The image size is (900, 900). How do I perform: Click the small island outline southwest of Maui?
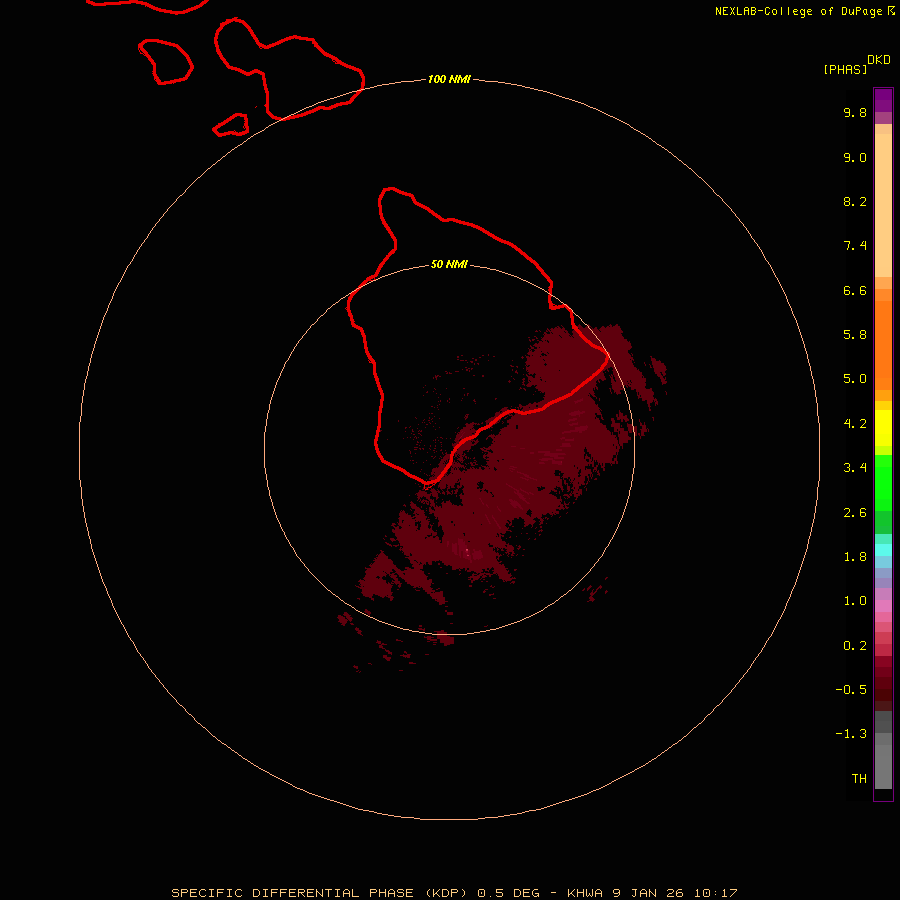coord(231,125)
